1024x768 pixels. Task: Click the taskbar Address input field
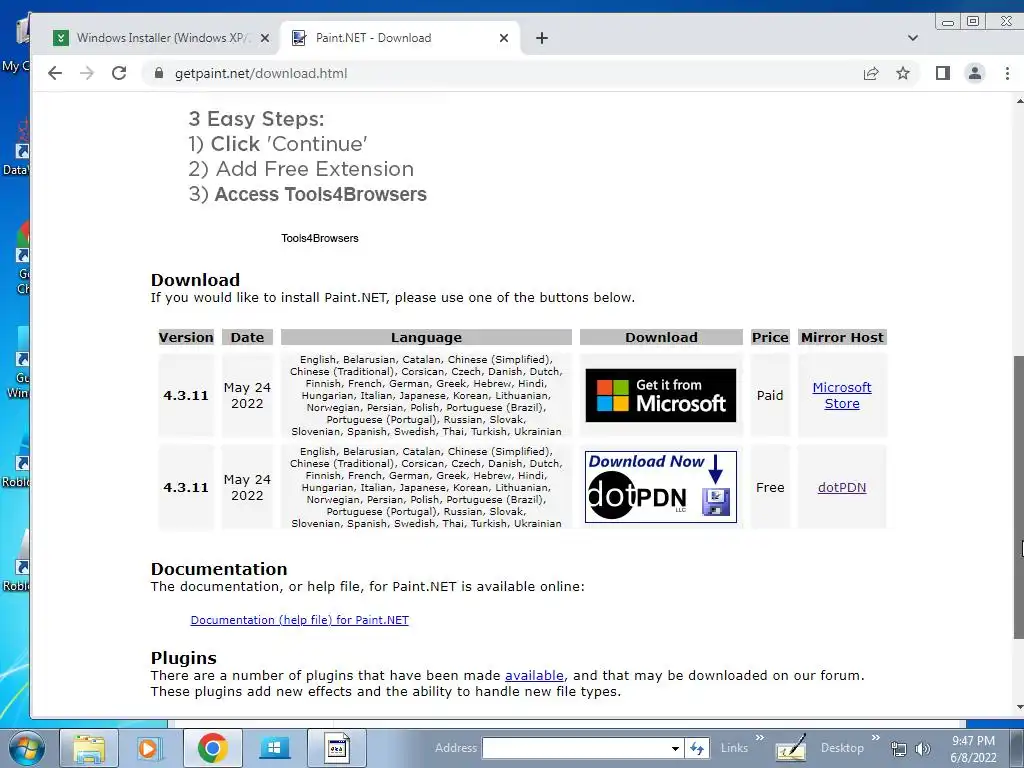(576, 748)
